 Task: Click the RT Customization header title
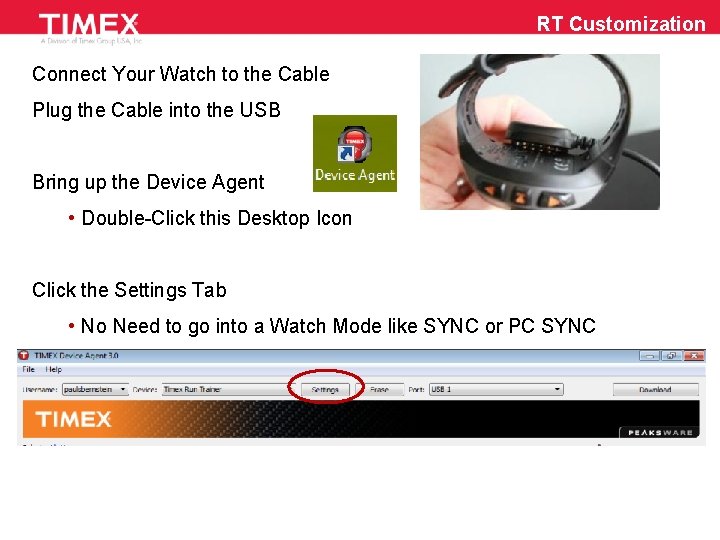[x=621, y=24]
